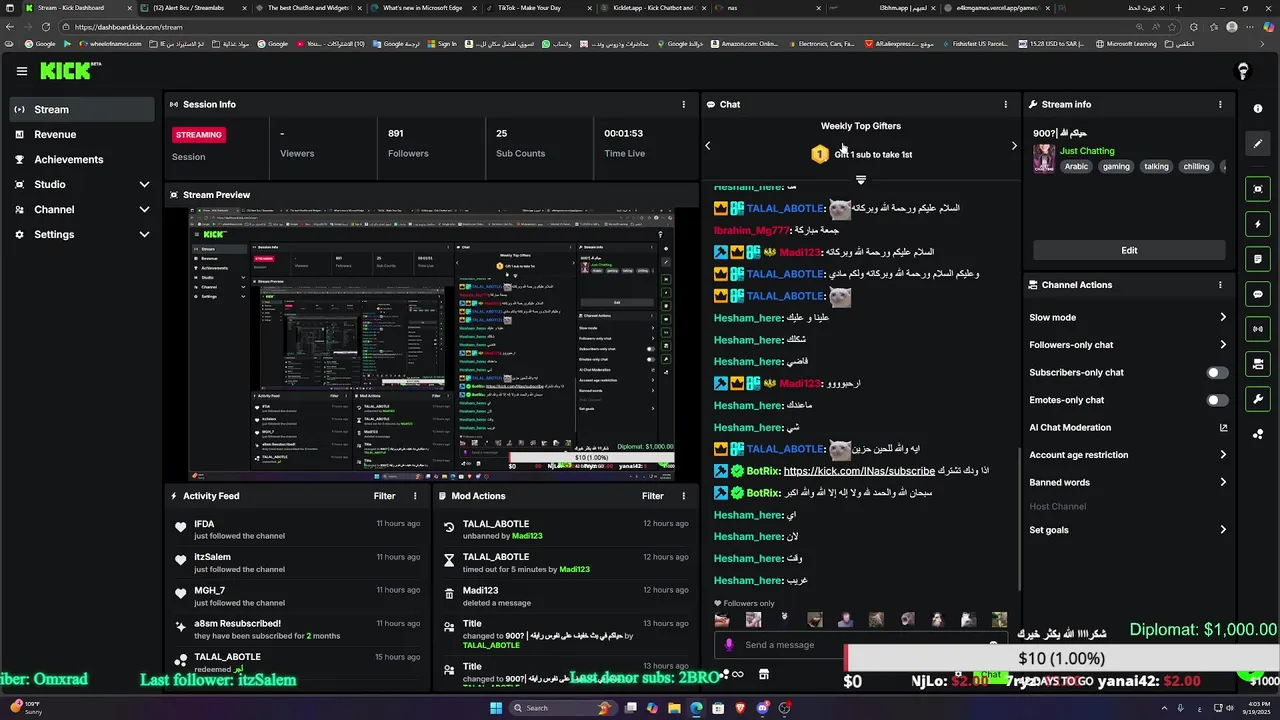Viewport: 1280px width, 720px height.
Task: Click the lightbulb icon in top right
Action: [1243, 71]
